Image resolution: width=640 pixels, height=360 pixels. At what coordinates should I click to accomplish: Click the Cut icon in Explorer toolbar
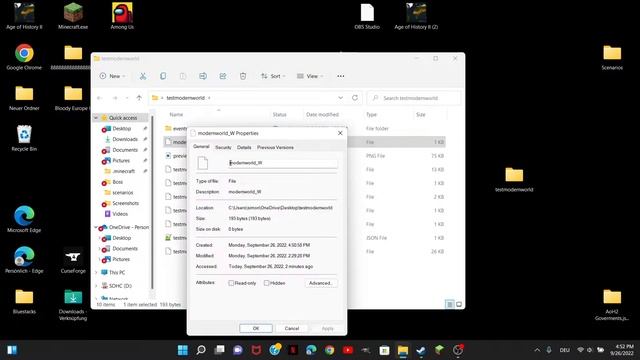(x=143, y=76)
